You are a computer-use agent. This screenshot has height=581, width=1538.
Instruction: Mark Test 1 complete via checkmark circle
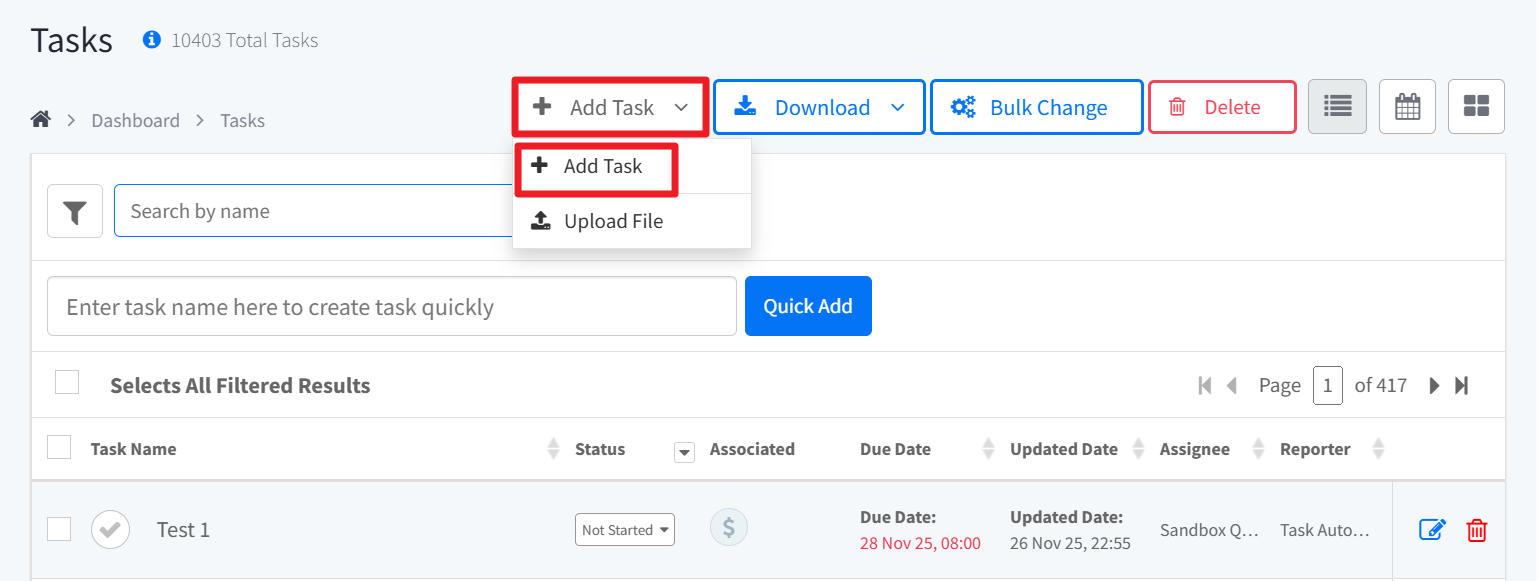pos(110,530)
